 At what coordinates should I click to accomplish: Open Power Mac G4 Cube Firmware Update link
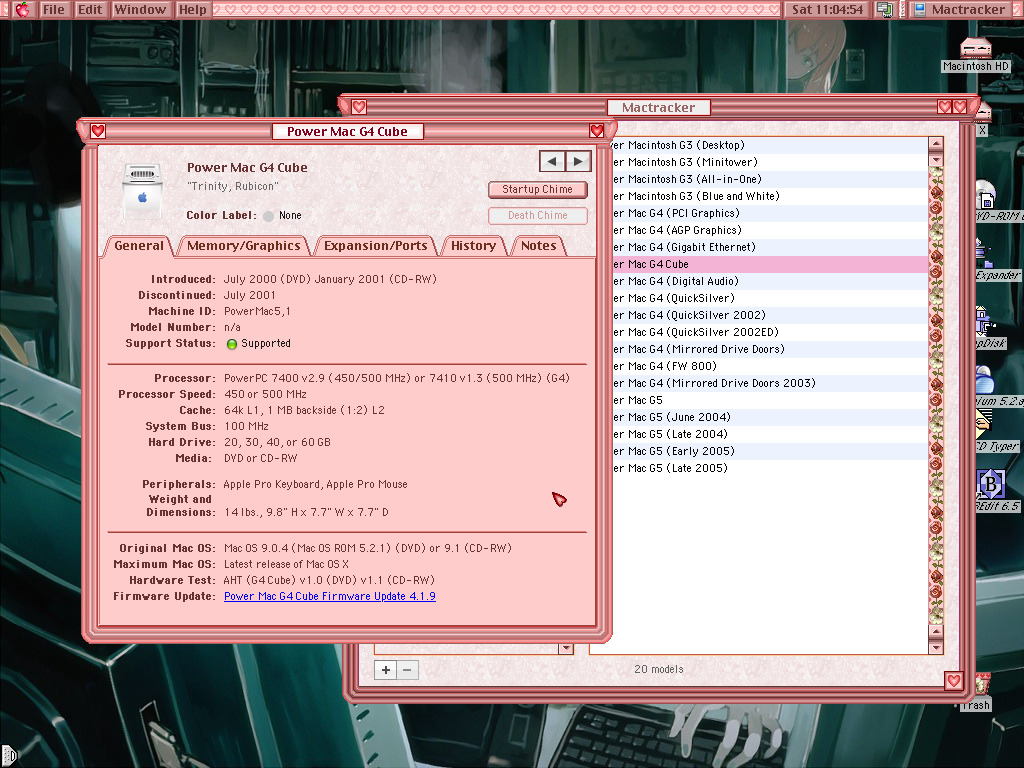pos(329,596)
